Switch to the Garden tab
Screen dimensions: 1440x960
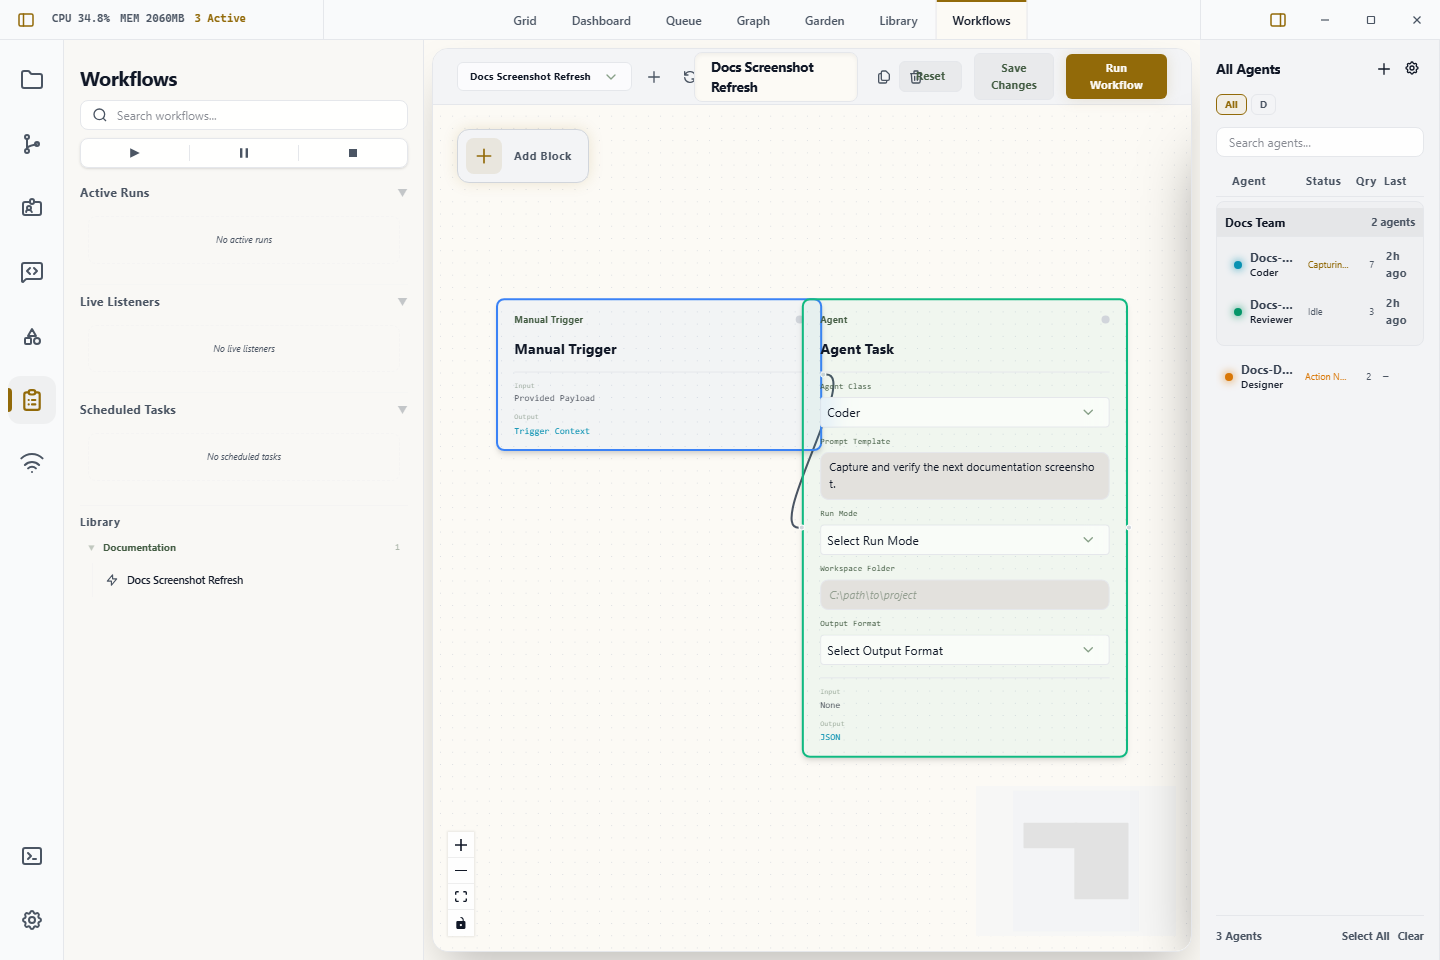click(x=825, y=21)
